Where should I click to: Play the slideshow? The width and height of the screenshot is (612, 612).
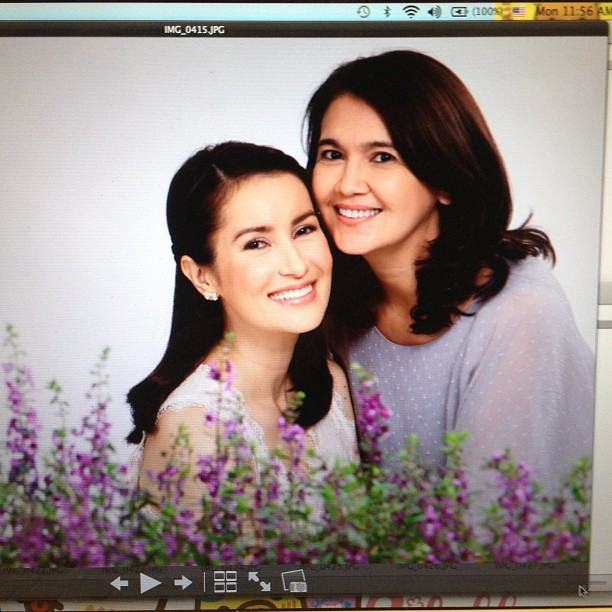[150, 583]
